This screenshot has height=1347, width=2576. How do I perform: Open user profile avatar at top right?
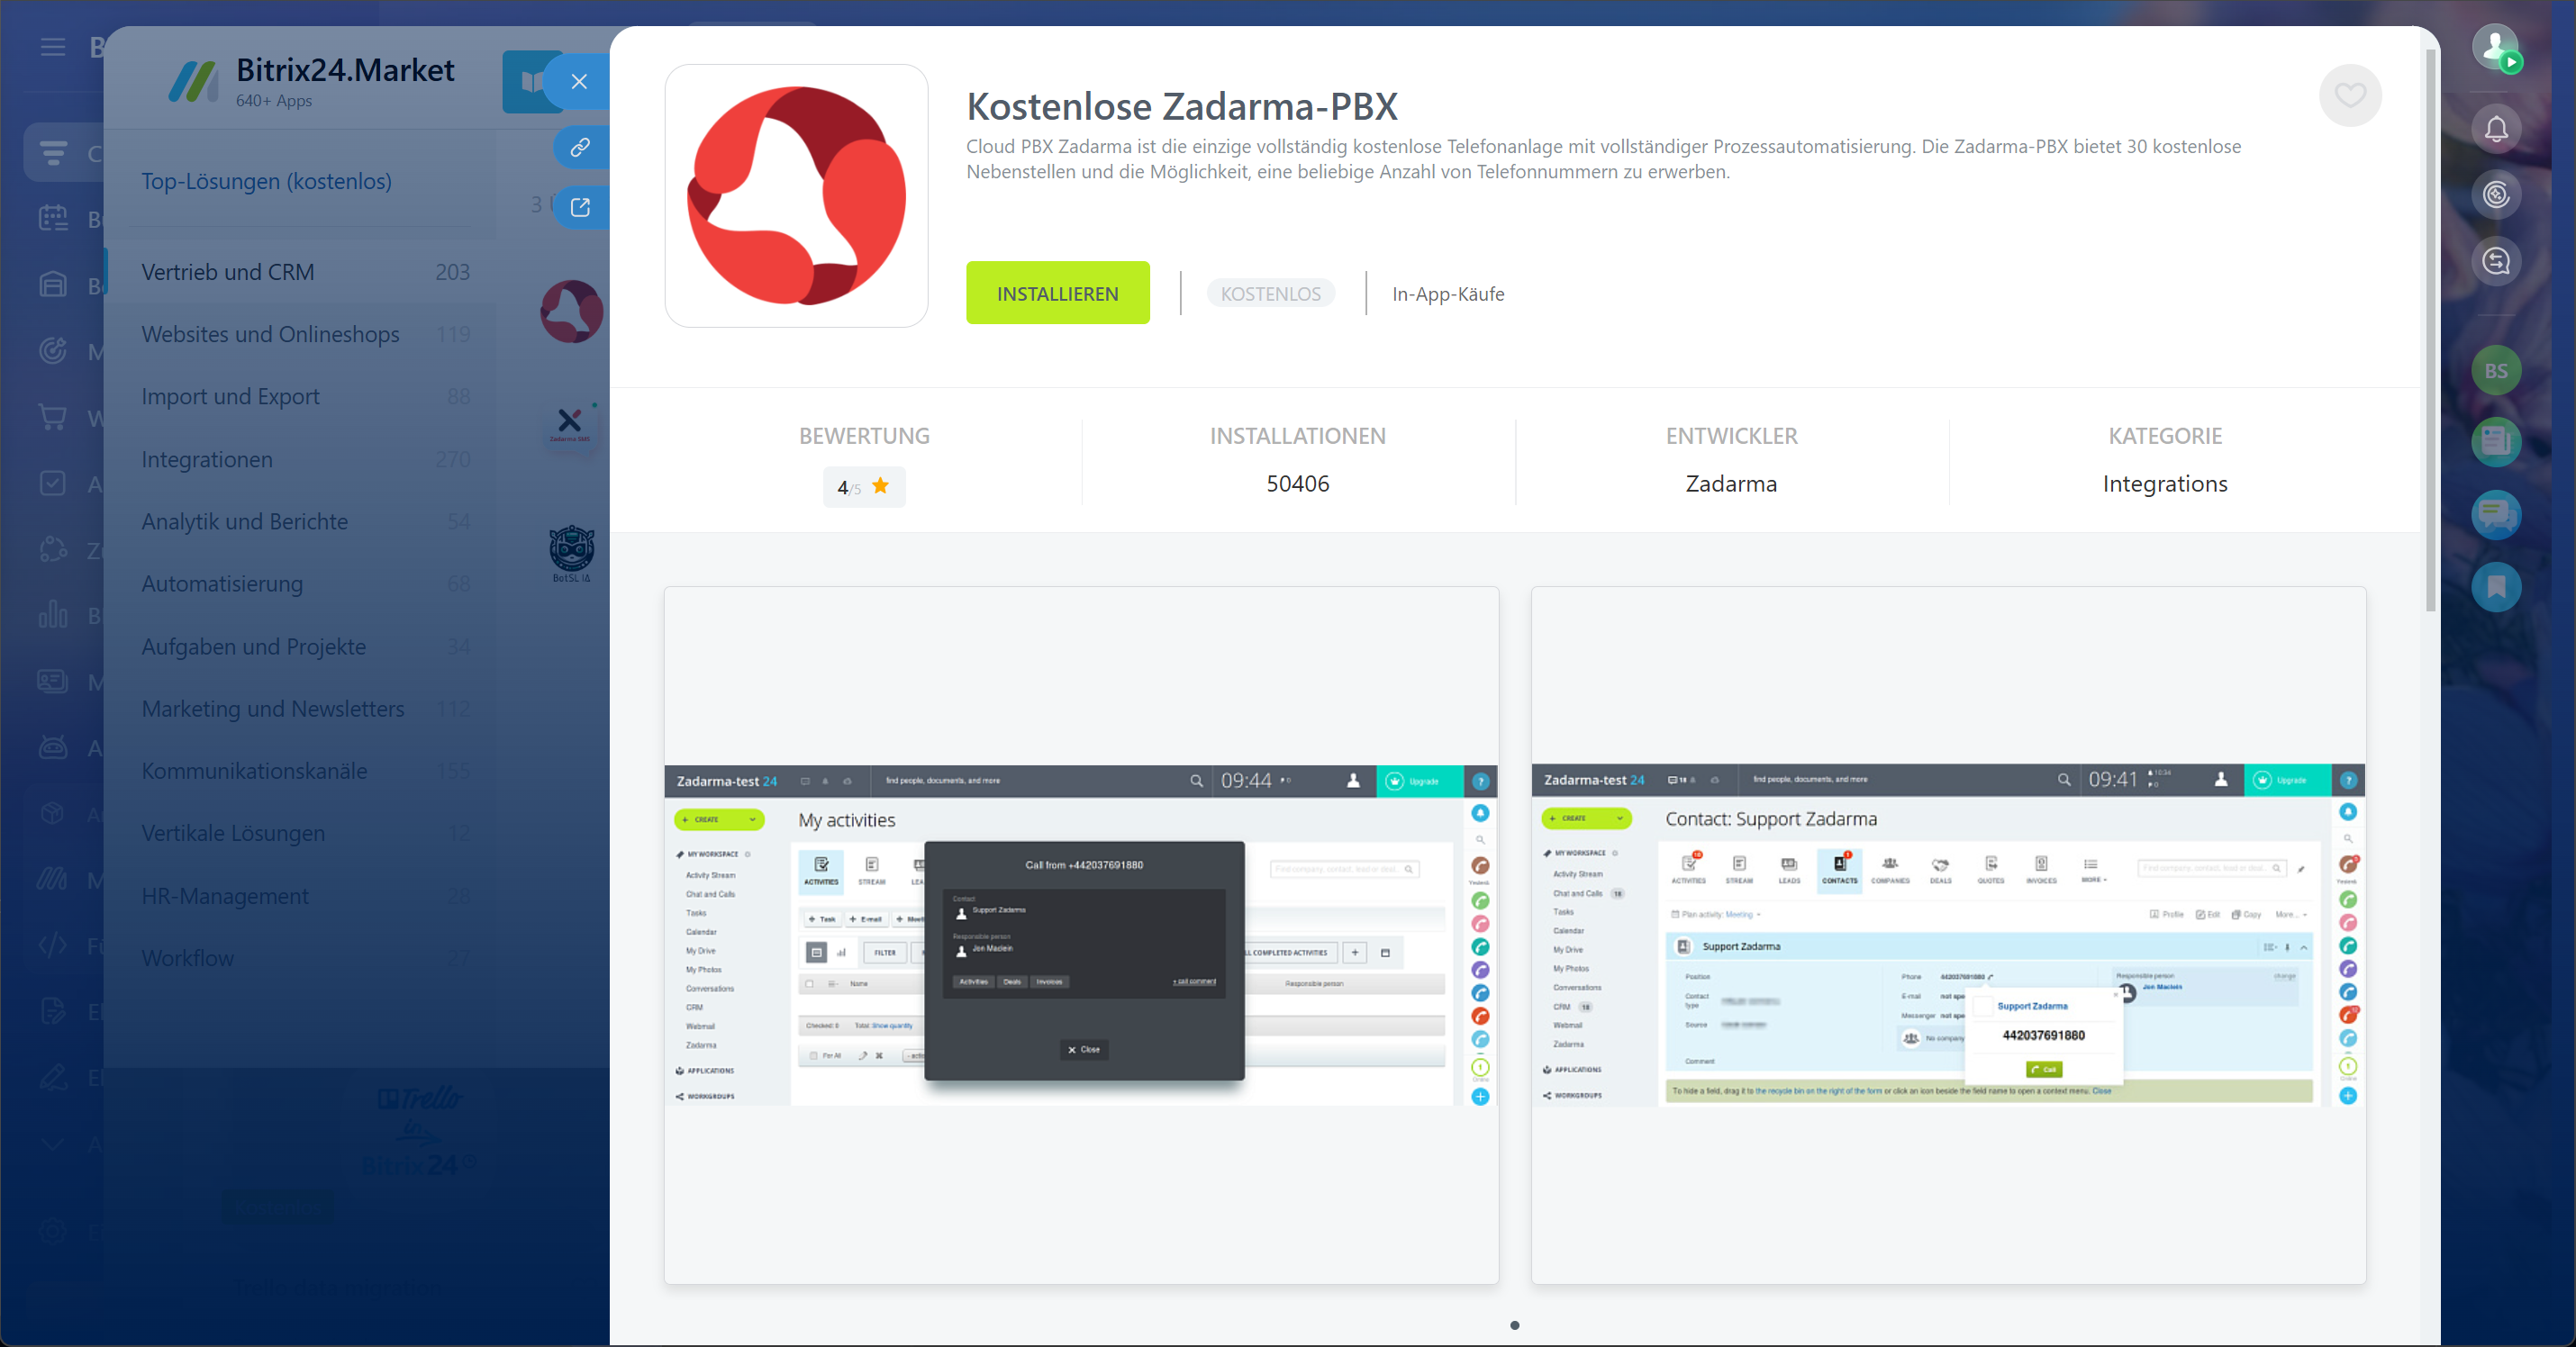coord(2495,47)
